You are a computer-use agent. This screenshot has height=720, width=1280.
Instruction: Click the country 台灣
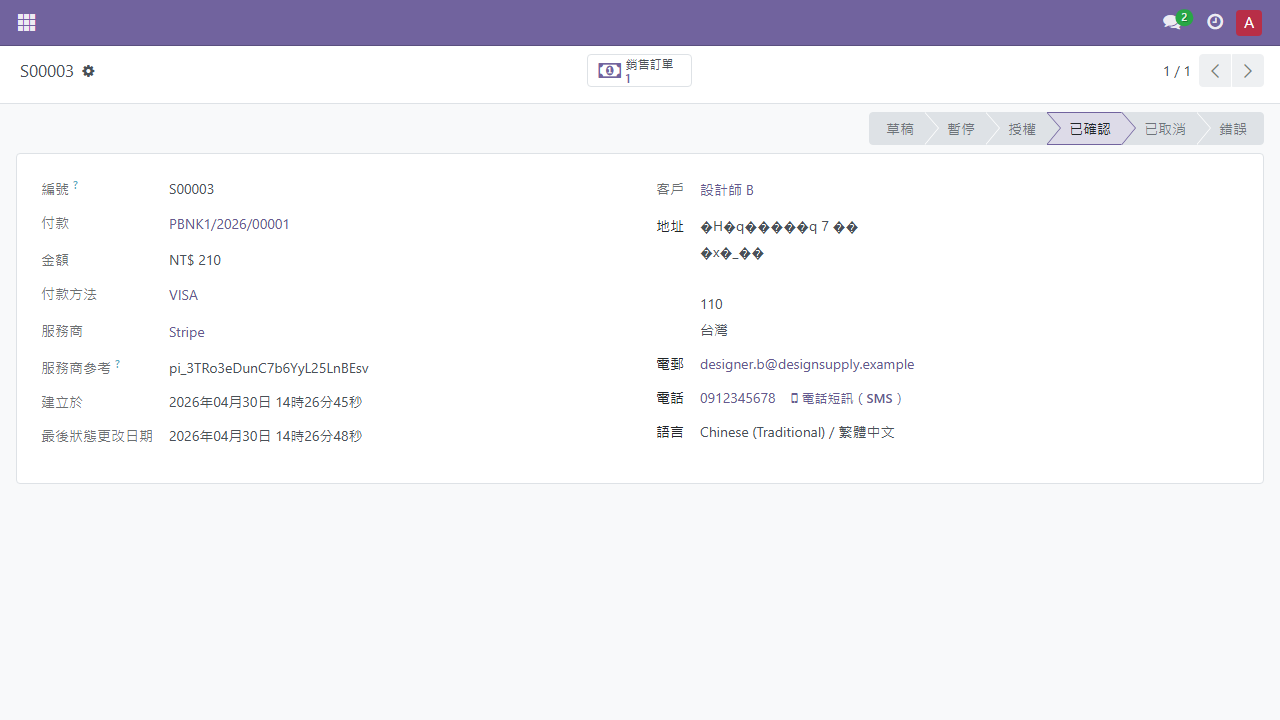714,330
